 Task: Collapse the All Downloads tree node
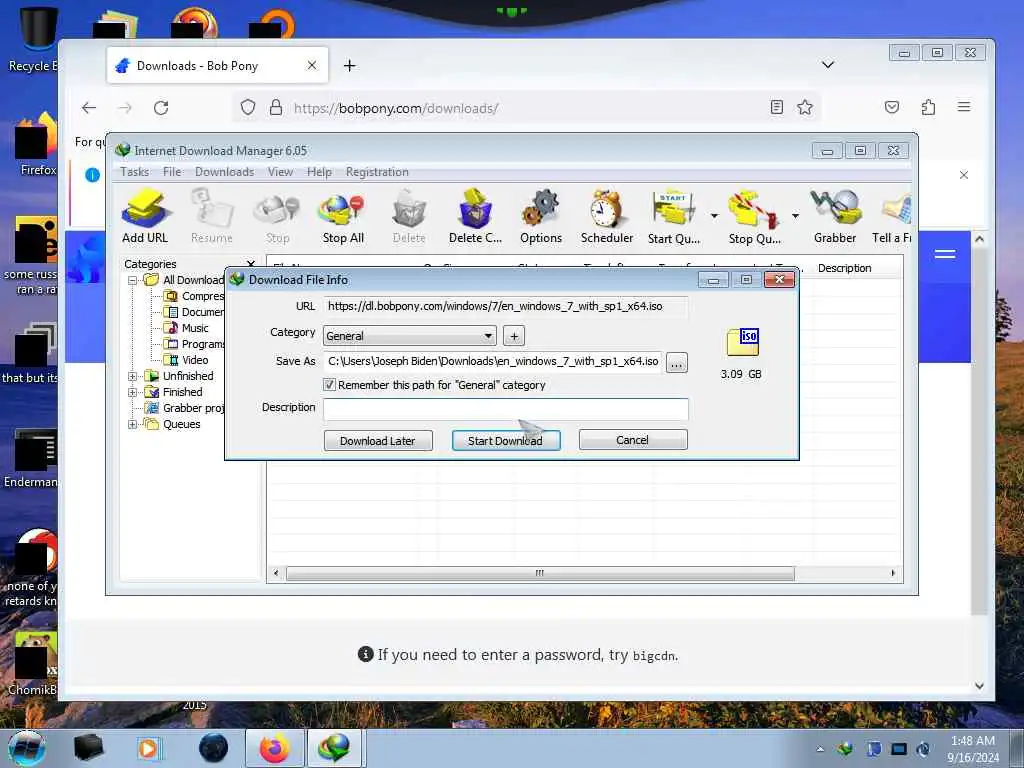click(x=133, y=280)
